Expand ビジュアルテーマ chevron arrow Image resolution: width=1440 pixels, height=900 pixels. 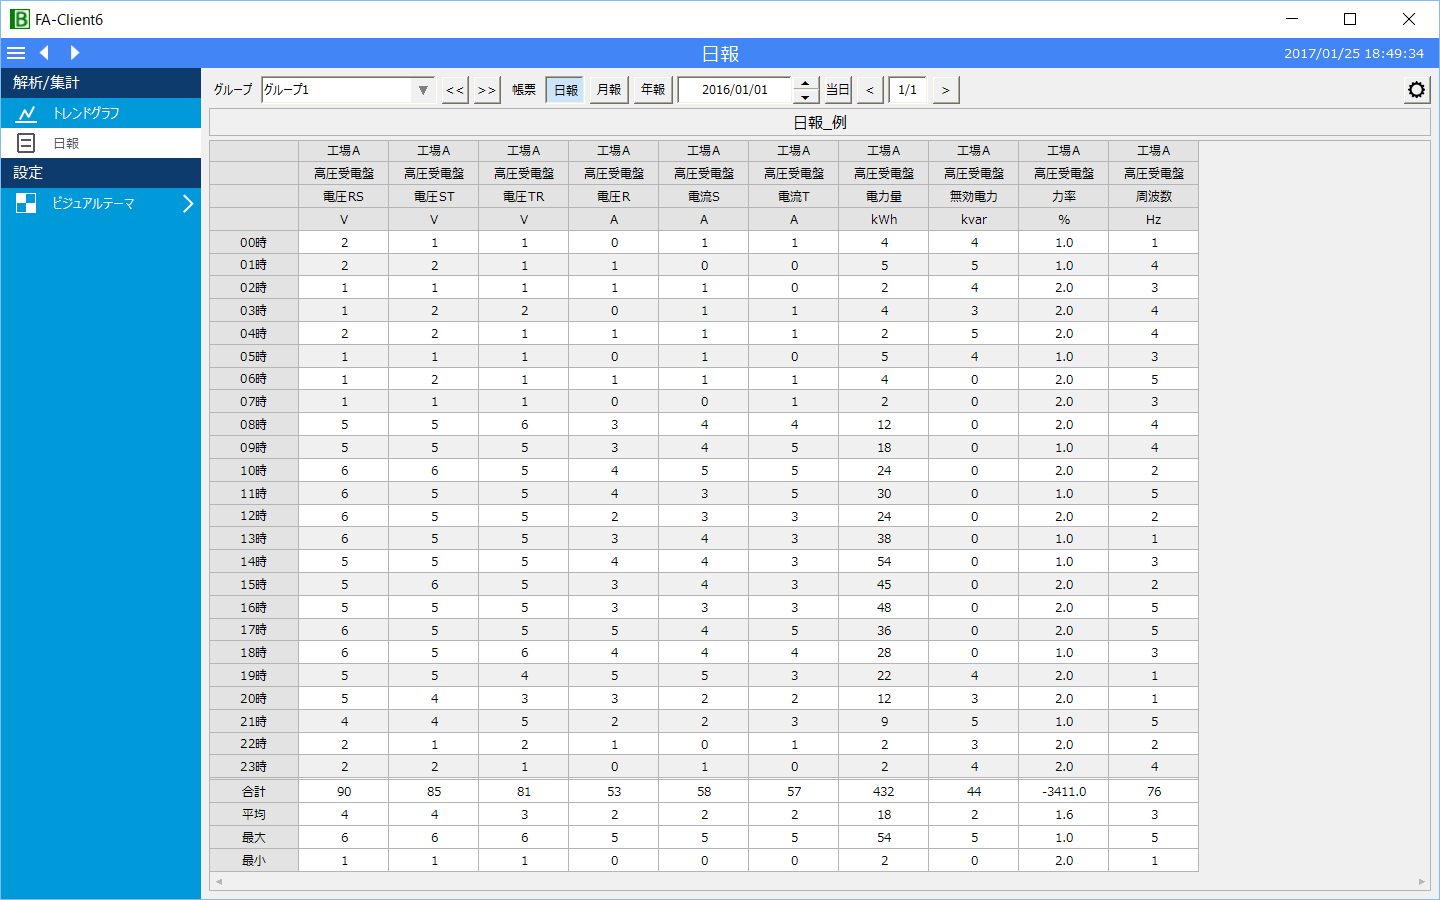click(x=187, y=203)
